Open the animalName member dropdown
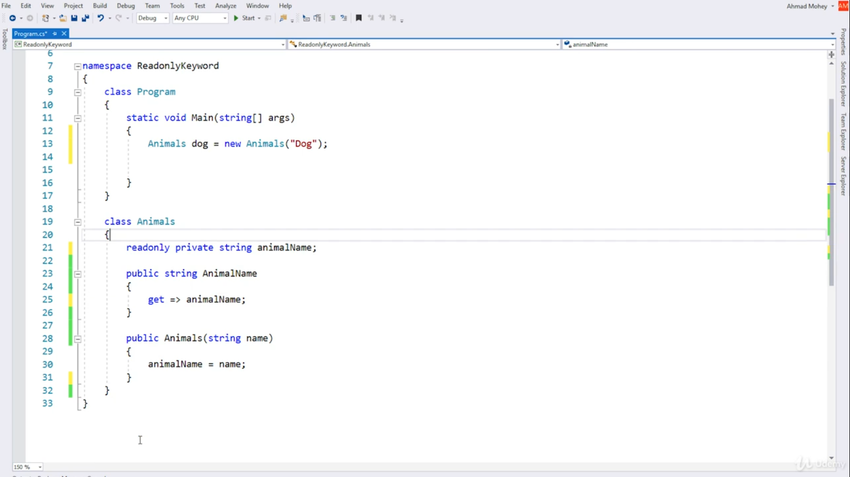The image size is (850, 477). 699,44
